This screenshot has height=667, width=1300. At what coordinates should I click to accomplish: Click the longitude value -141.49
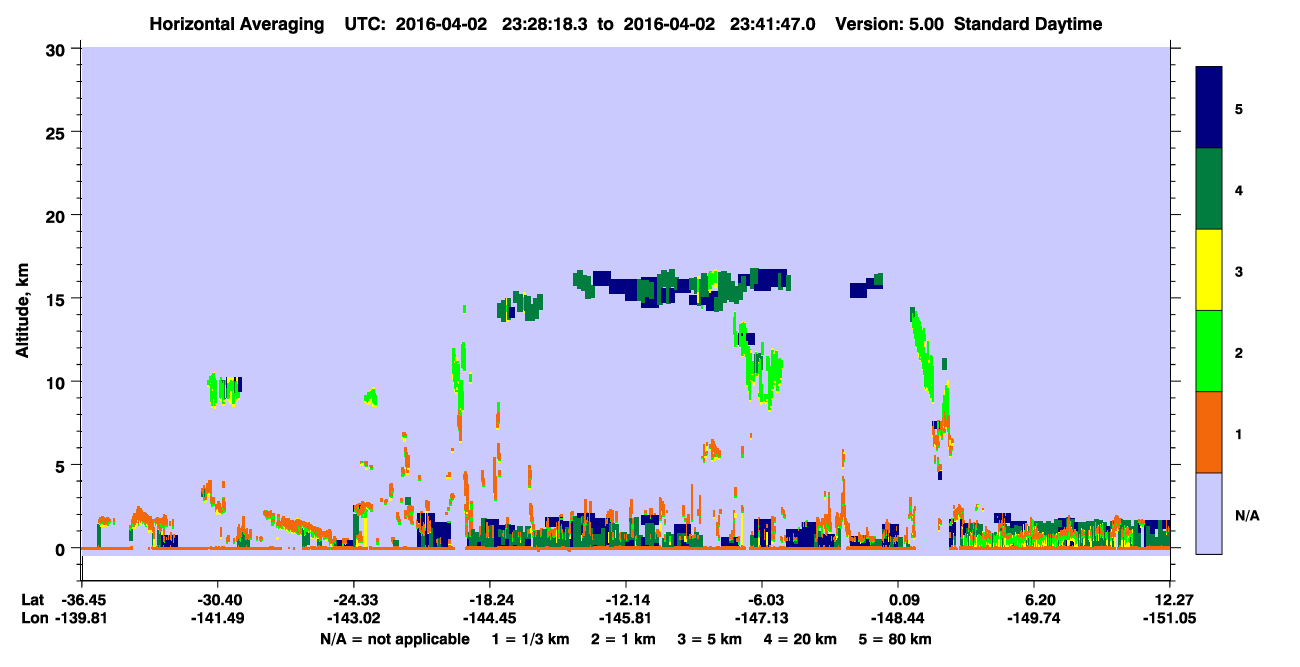pyautogui.click(x=217, y=617)
